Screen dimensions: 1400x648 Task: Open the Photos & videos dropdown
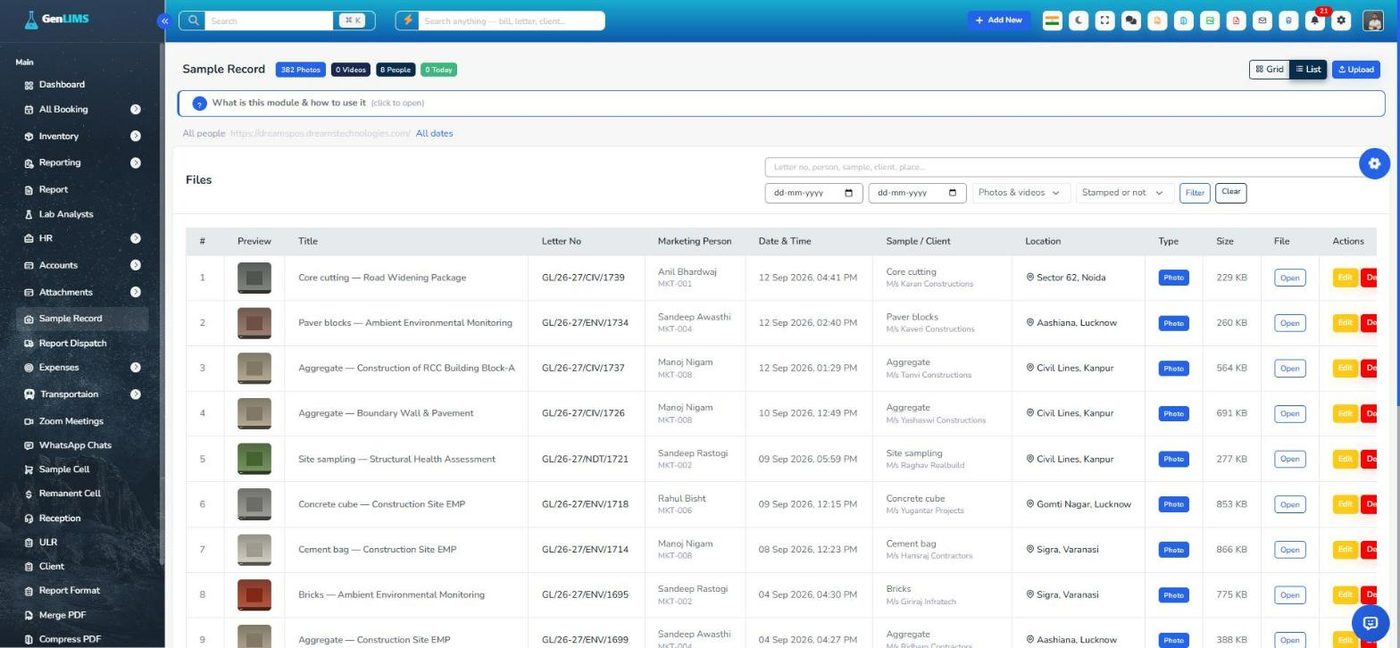(1021, 193)
